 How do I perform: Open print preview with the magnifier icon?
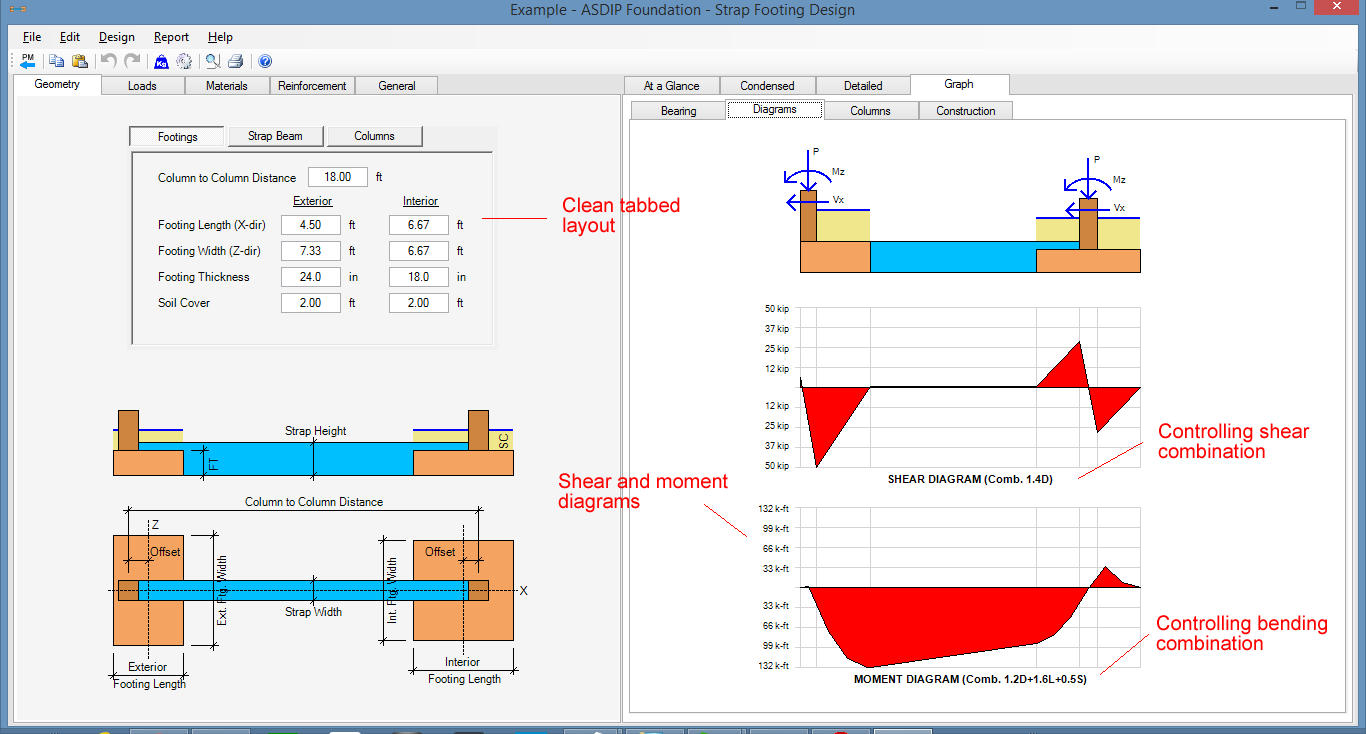pyautogui.click(x=213, y=61)
